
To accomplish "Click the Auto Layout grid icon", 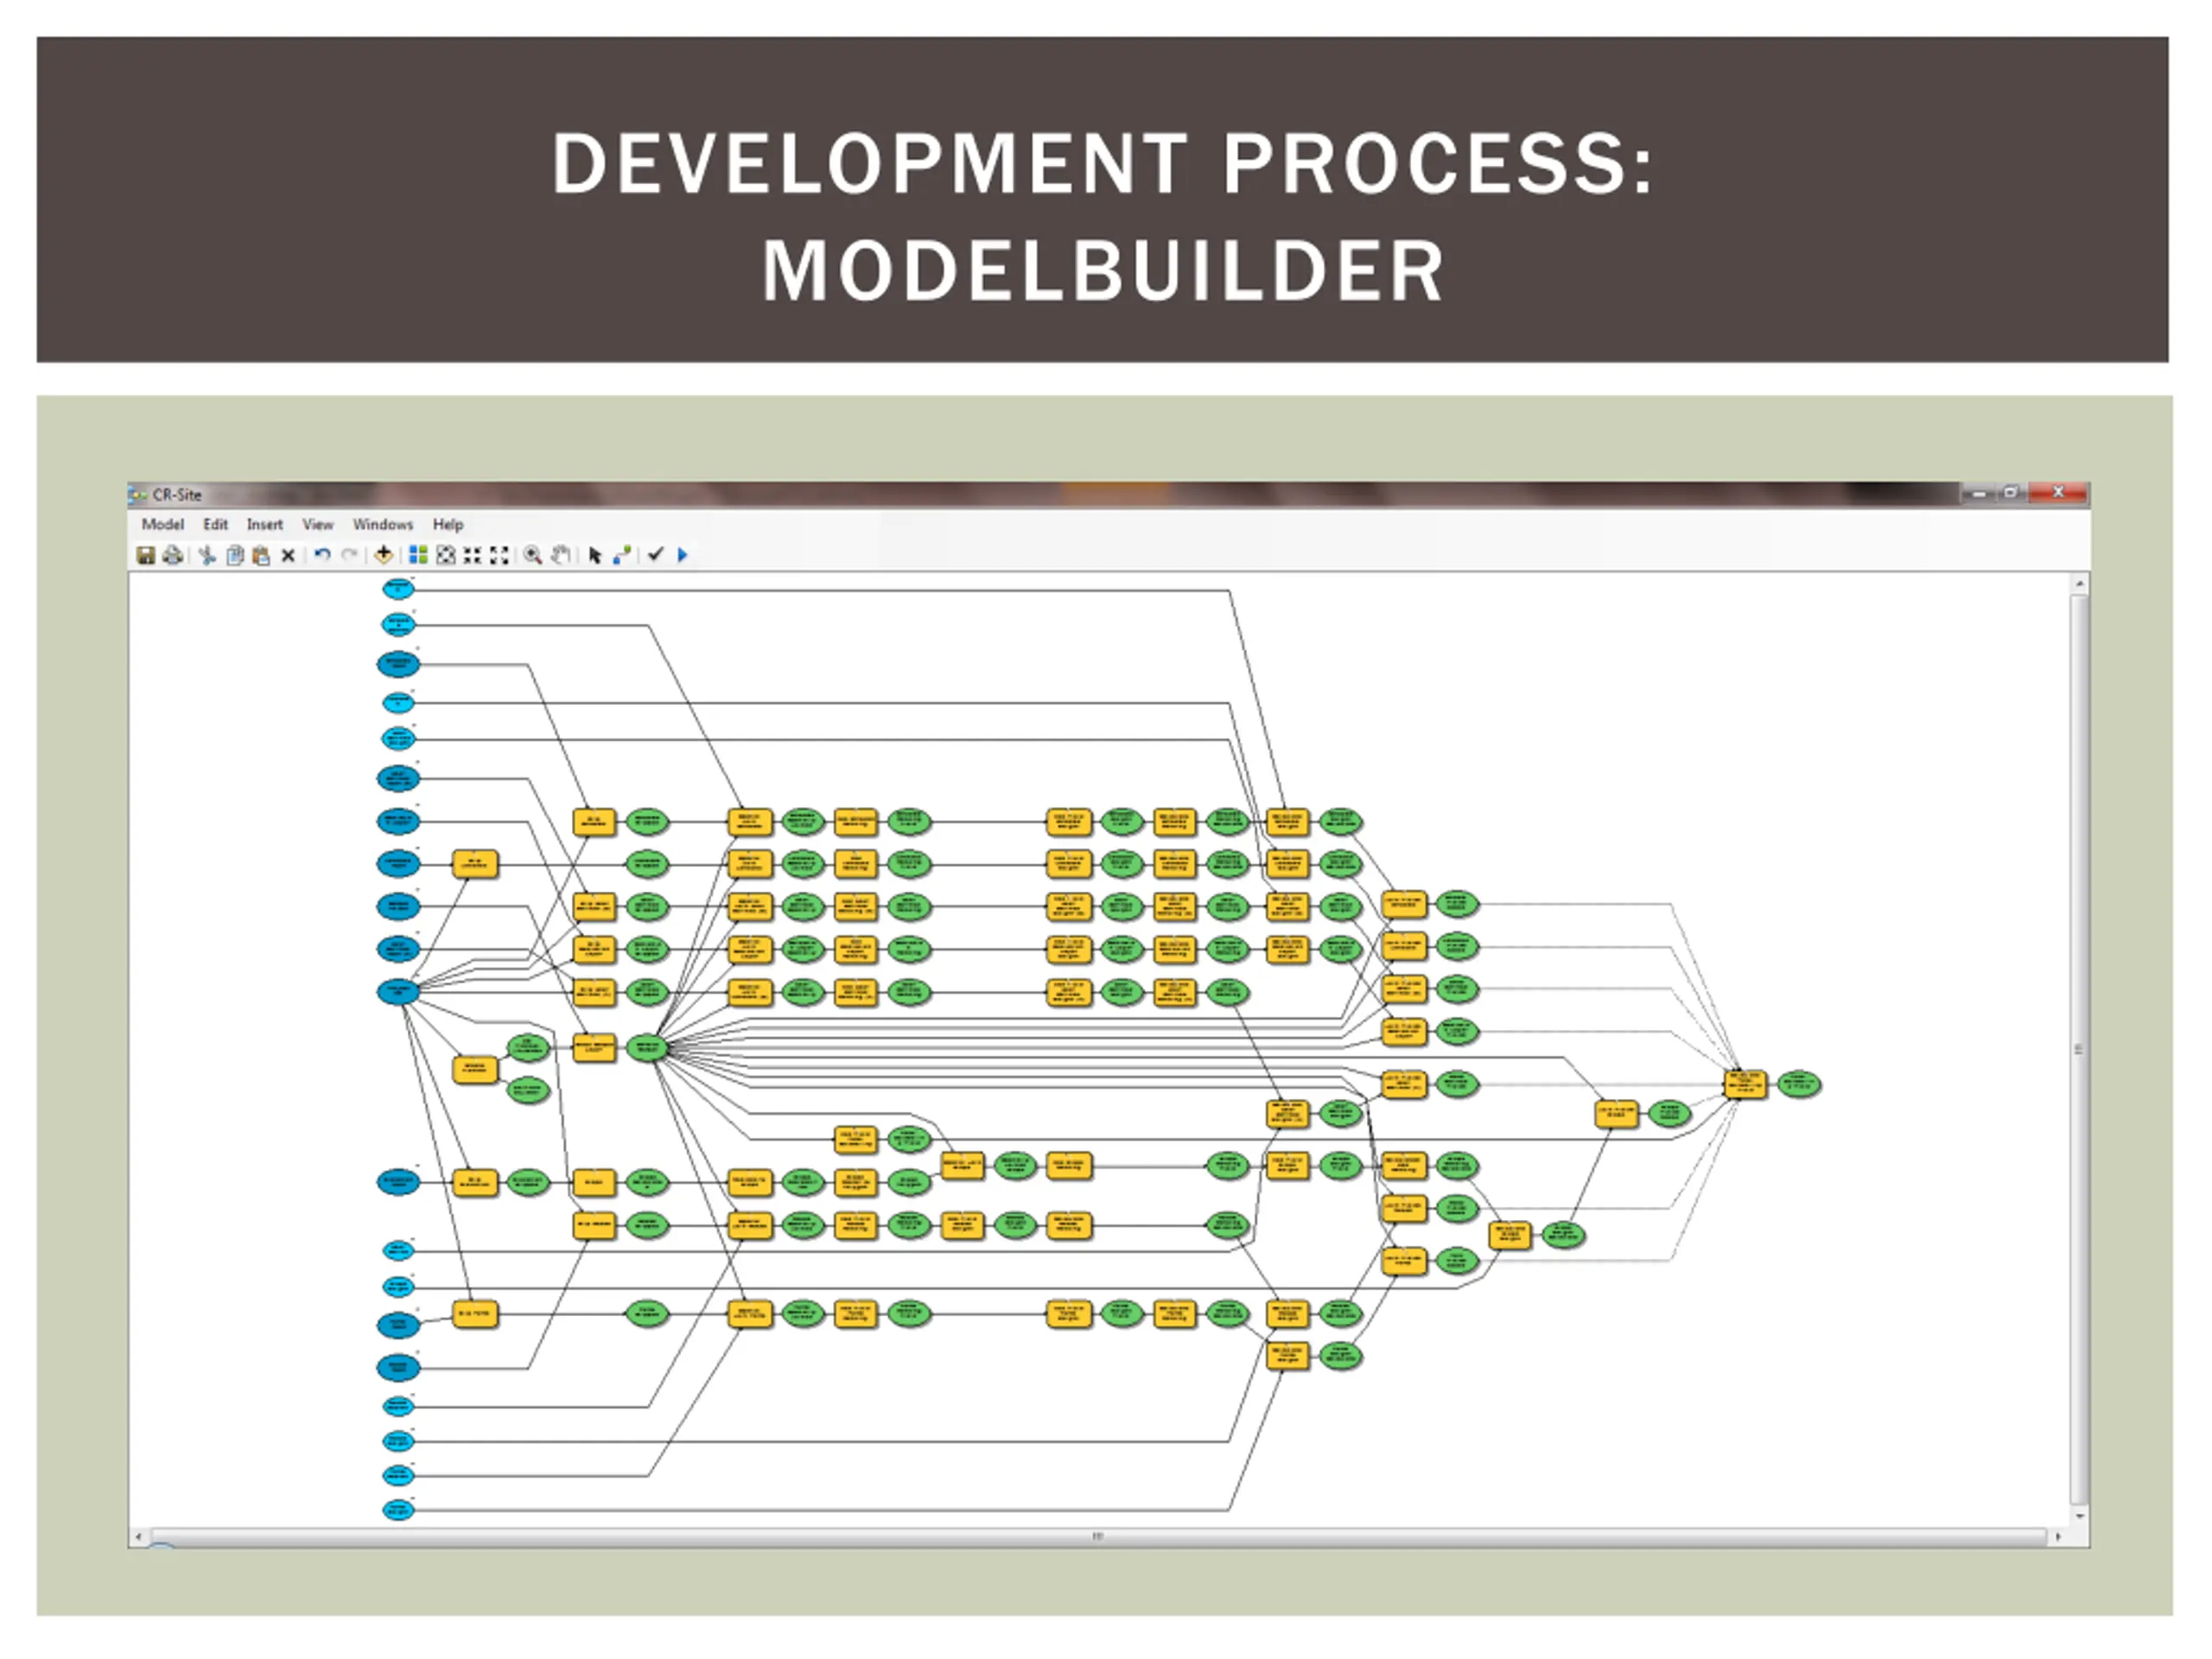I will pos(418,555).
